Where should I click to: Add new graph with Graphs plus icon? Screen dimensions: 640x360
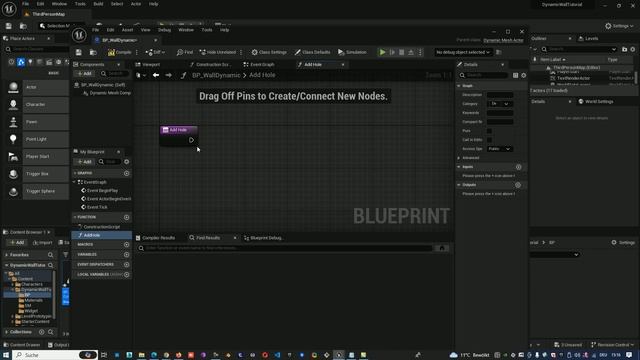127,173
